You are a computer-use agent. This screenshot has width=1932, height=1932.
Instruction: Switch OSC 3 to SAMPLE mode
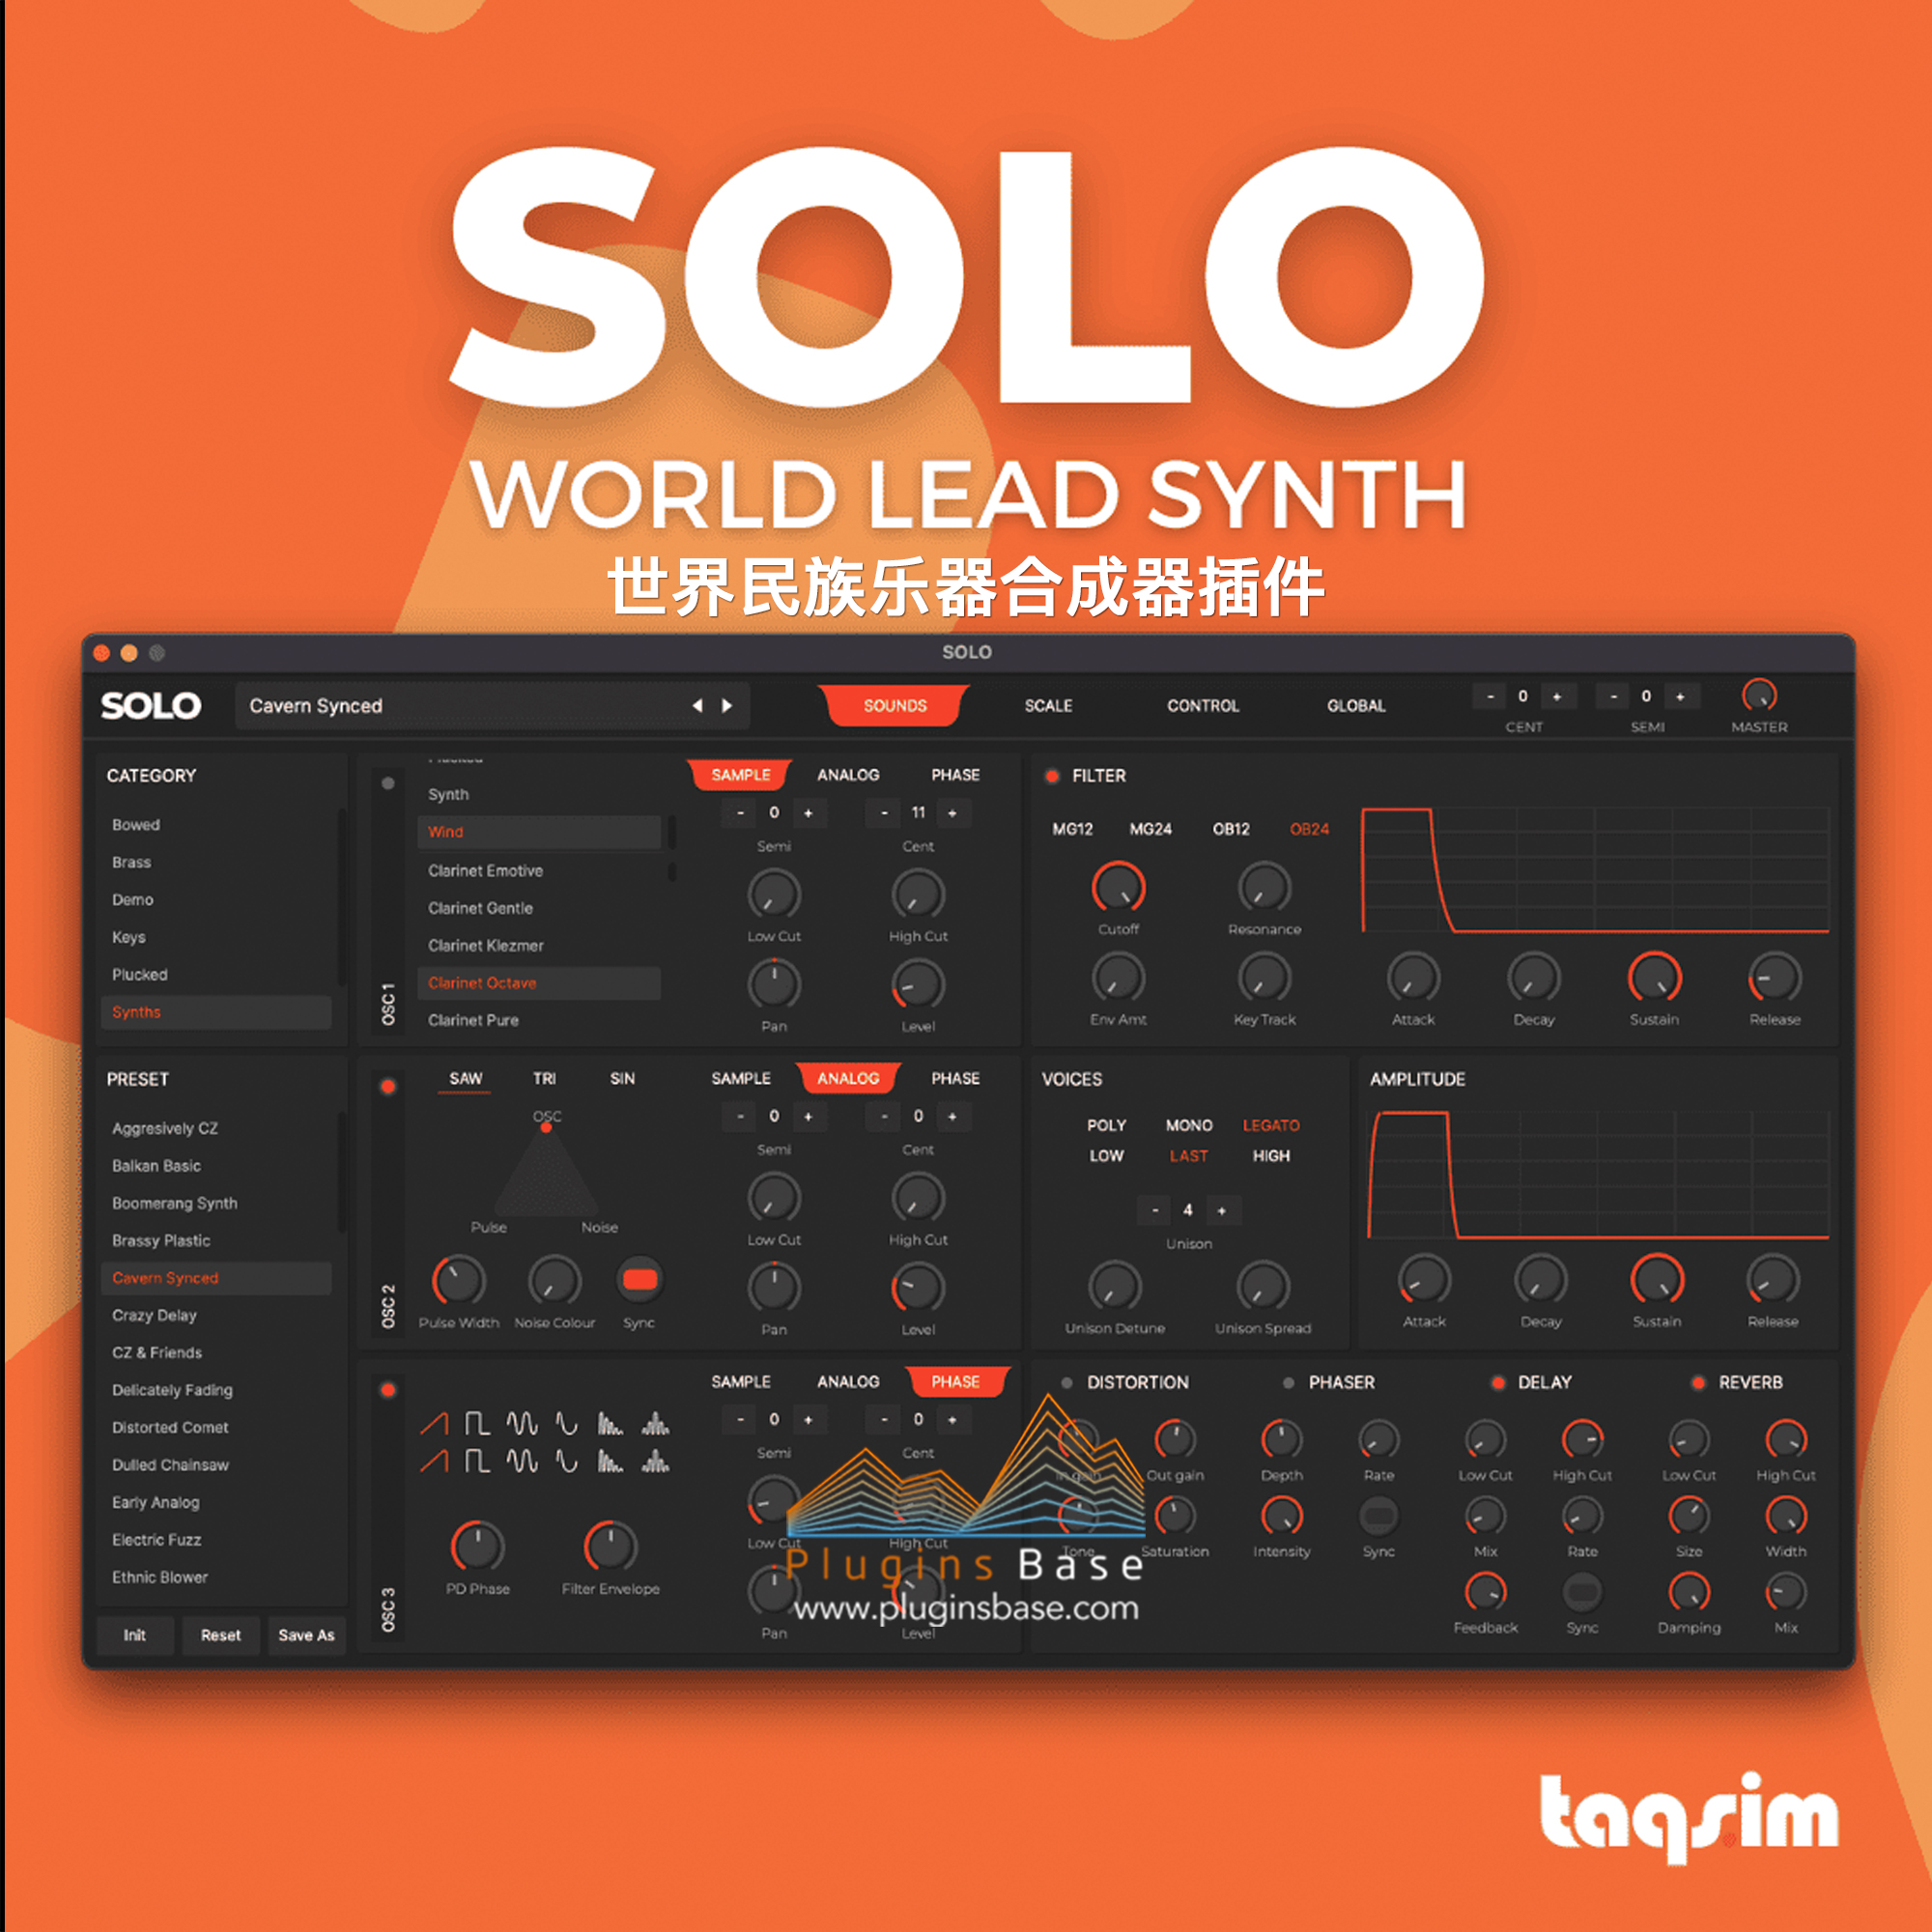tap(741, 1382)
